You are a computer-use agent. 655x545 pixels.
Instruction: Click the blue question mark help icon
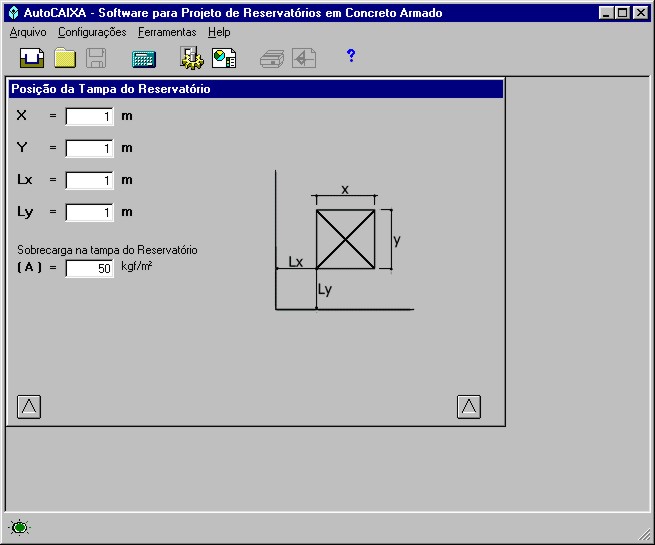click(351, 55)
